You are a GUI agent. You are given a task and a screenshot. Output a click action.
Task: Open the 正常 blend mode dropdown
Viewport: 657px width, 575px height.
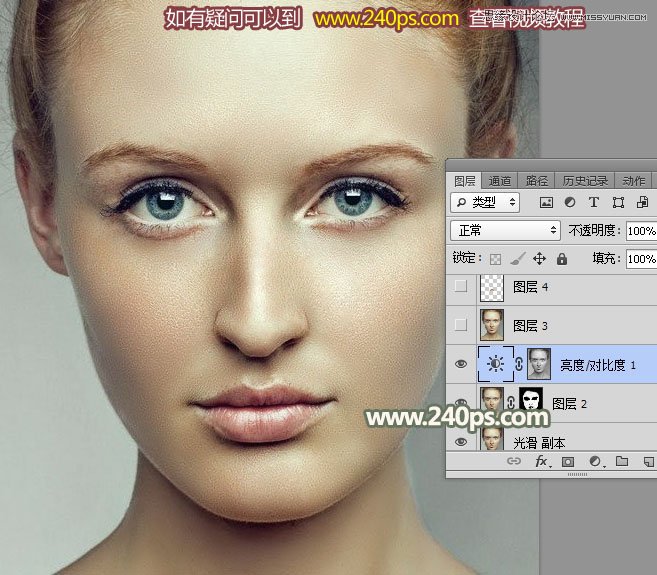[506, 230]
